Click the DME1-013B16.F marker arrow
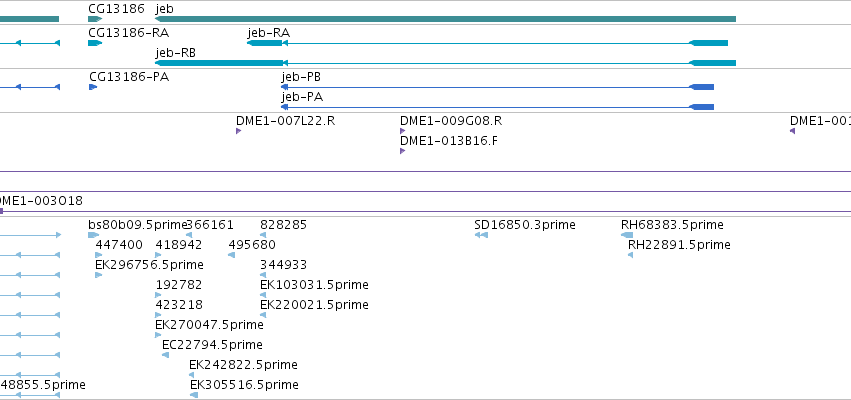851x400 pixels. click(402, 151)
